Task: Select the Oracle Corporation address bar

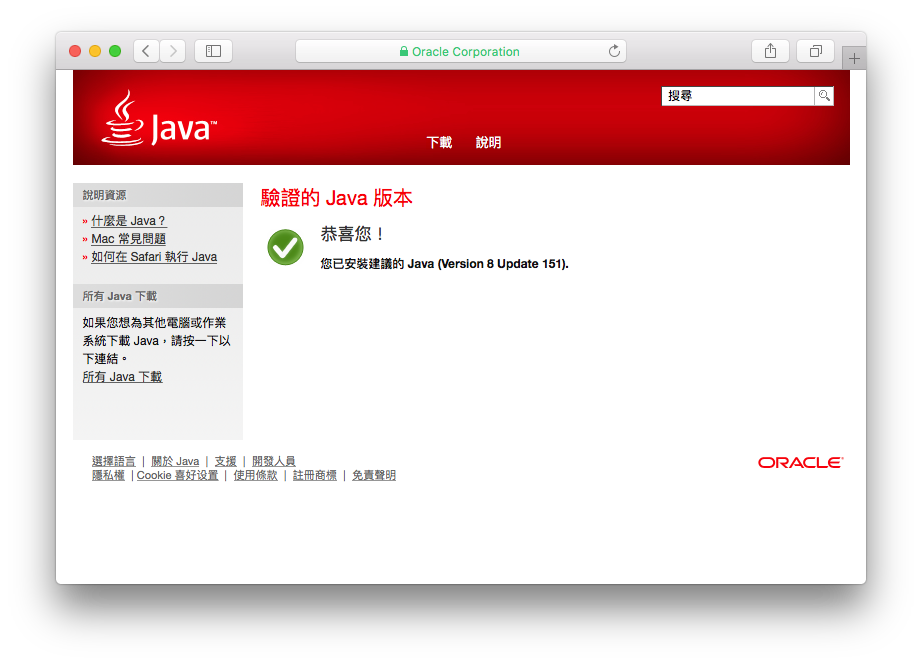Action: (x=460, y=51)
